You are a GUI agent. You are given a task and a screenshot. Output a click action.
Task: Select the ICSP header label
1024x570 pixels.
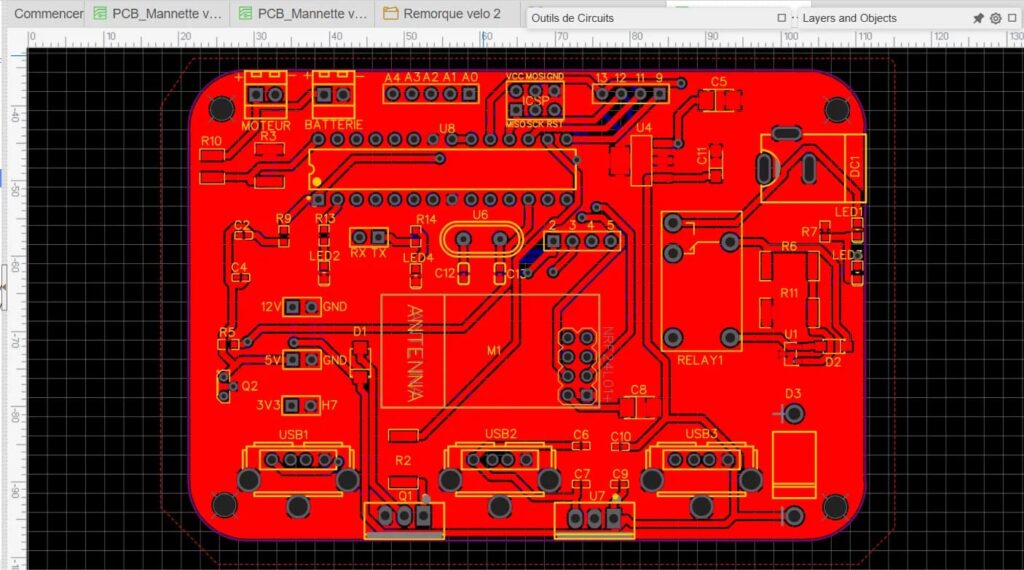pos(536,100)
